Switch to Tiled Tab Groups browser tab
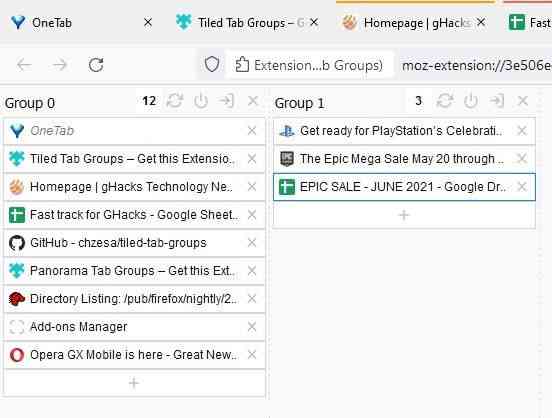 pos(247,23)
